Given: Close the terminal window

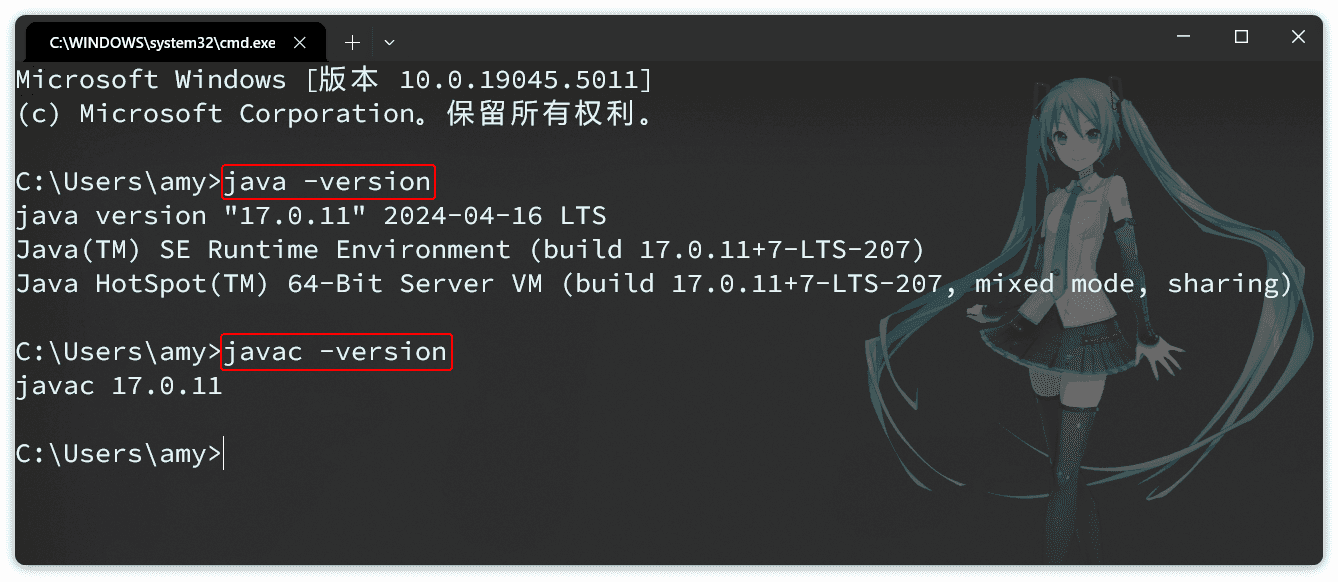Looking at the screenshot, I should (x=1298, y=37).
